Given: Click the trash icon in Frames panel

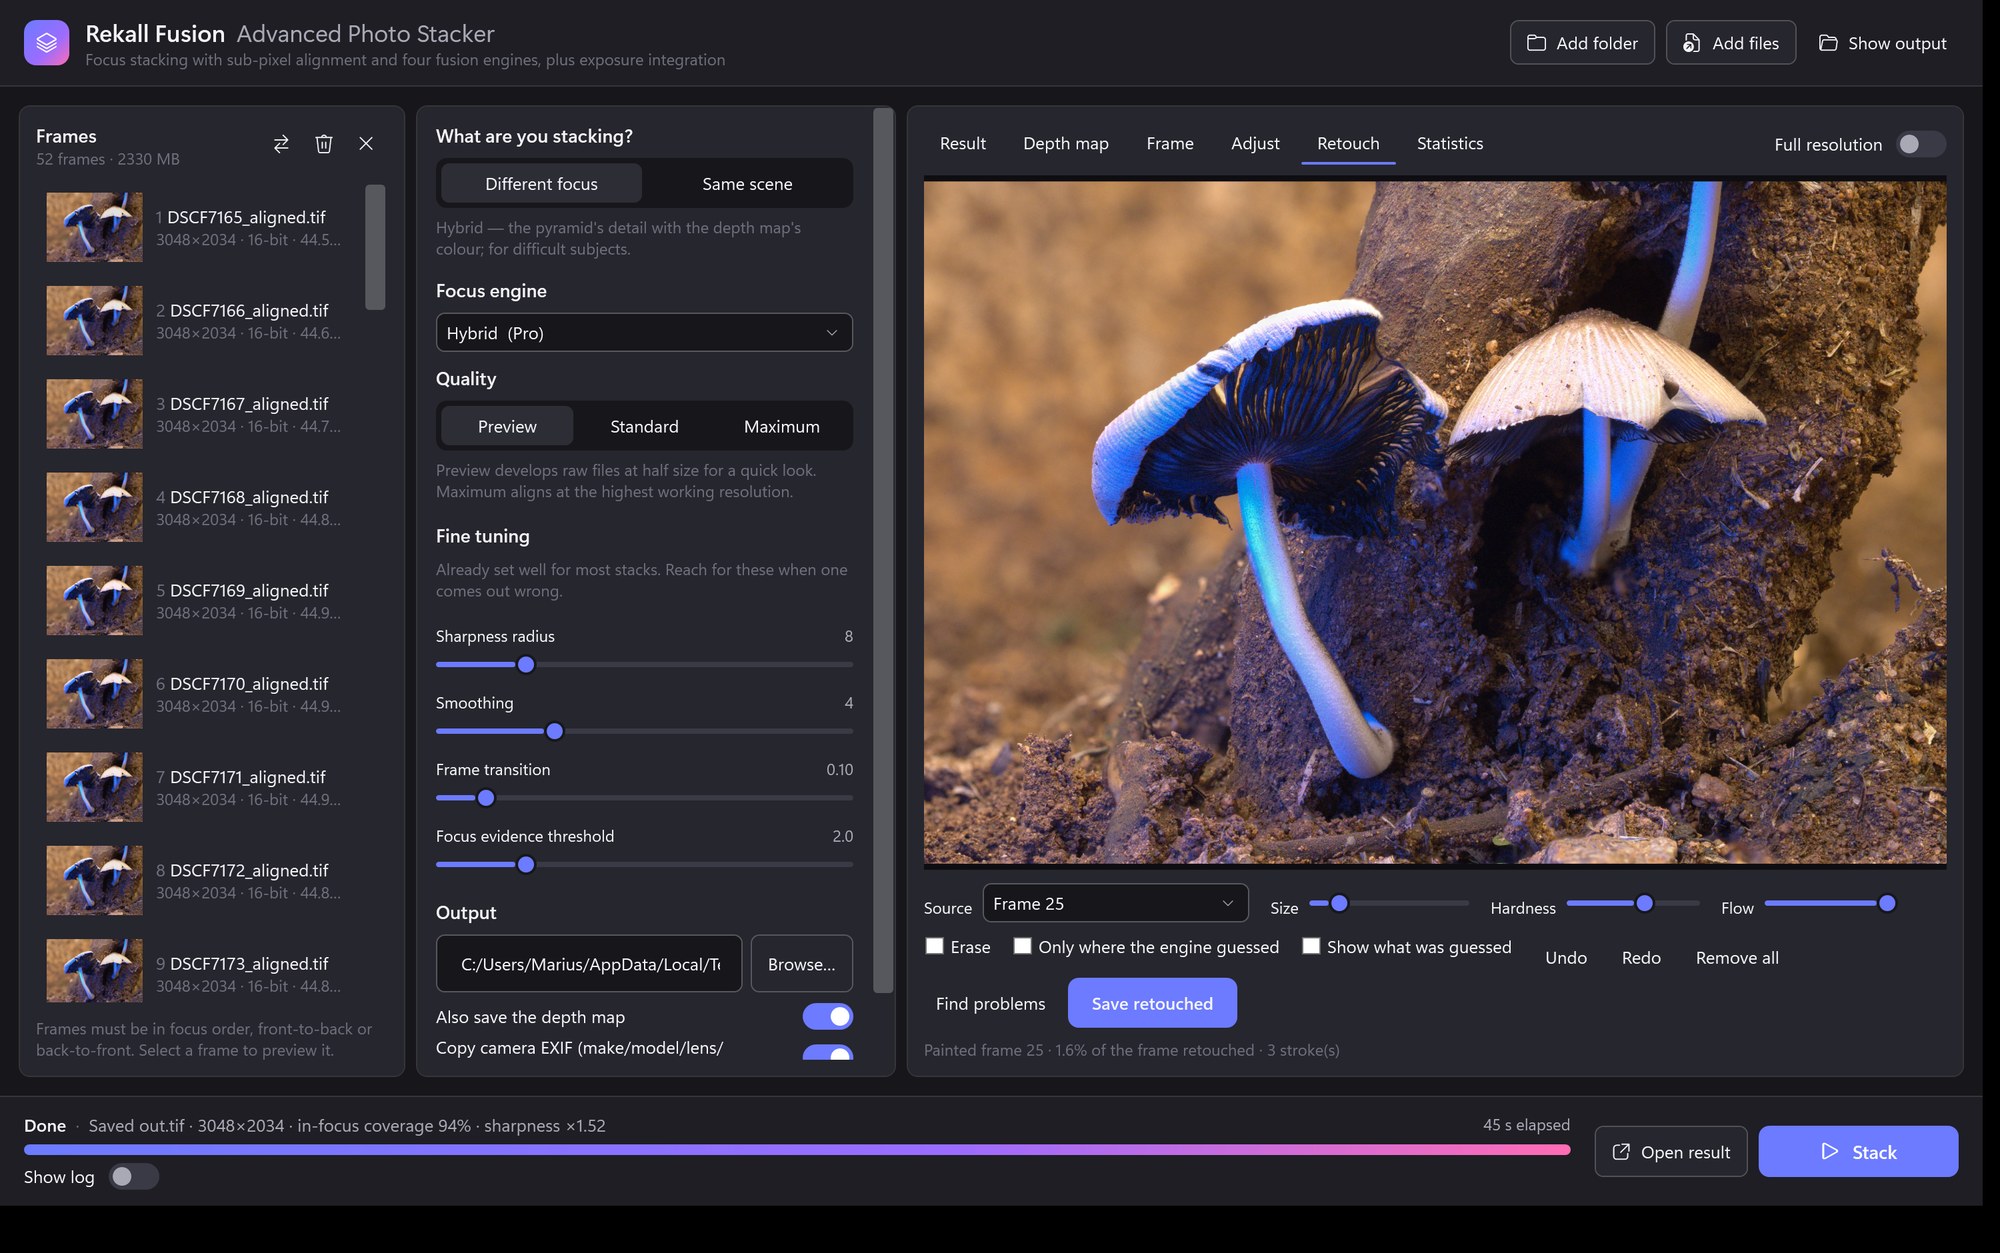Looking at the screenshot, I should (x=324, y=144).
